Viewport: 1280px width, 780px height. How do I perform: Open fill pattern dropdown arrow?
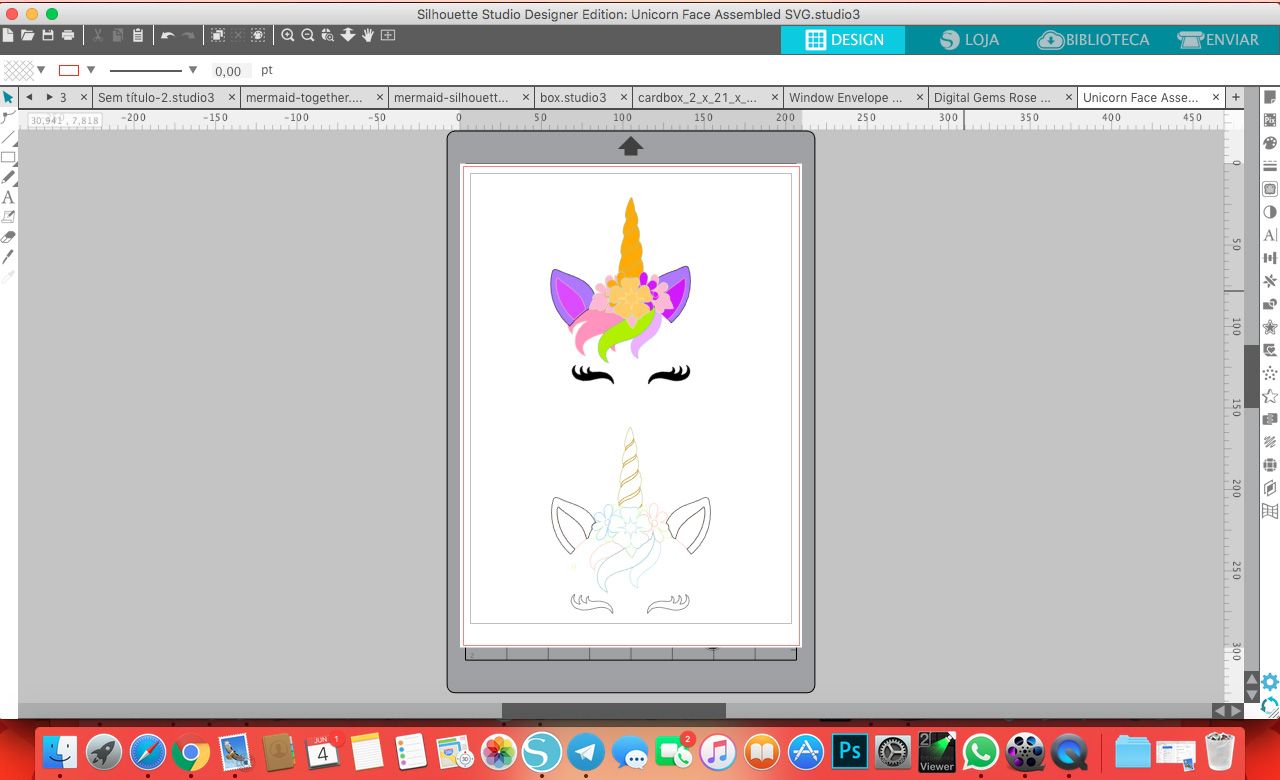(42, 70)
